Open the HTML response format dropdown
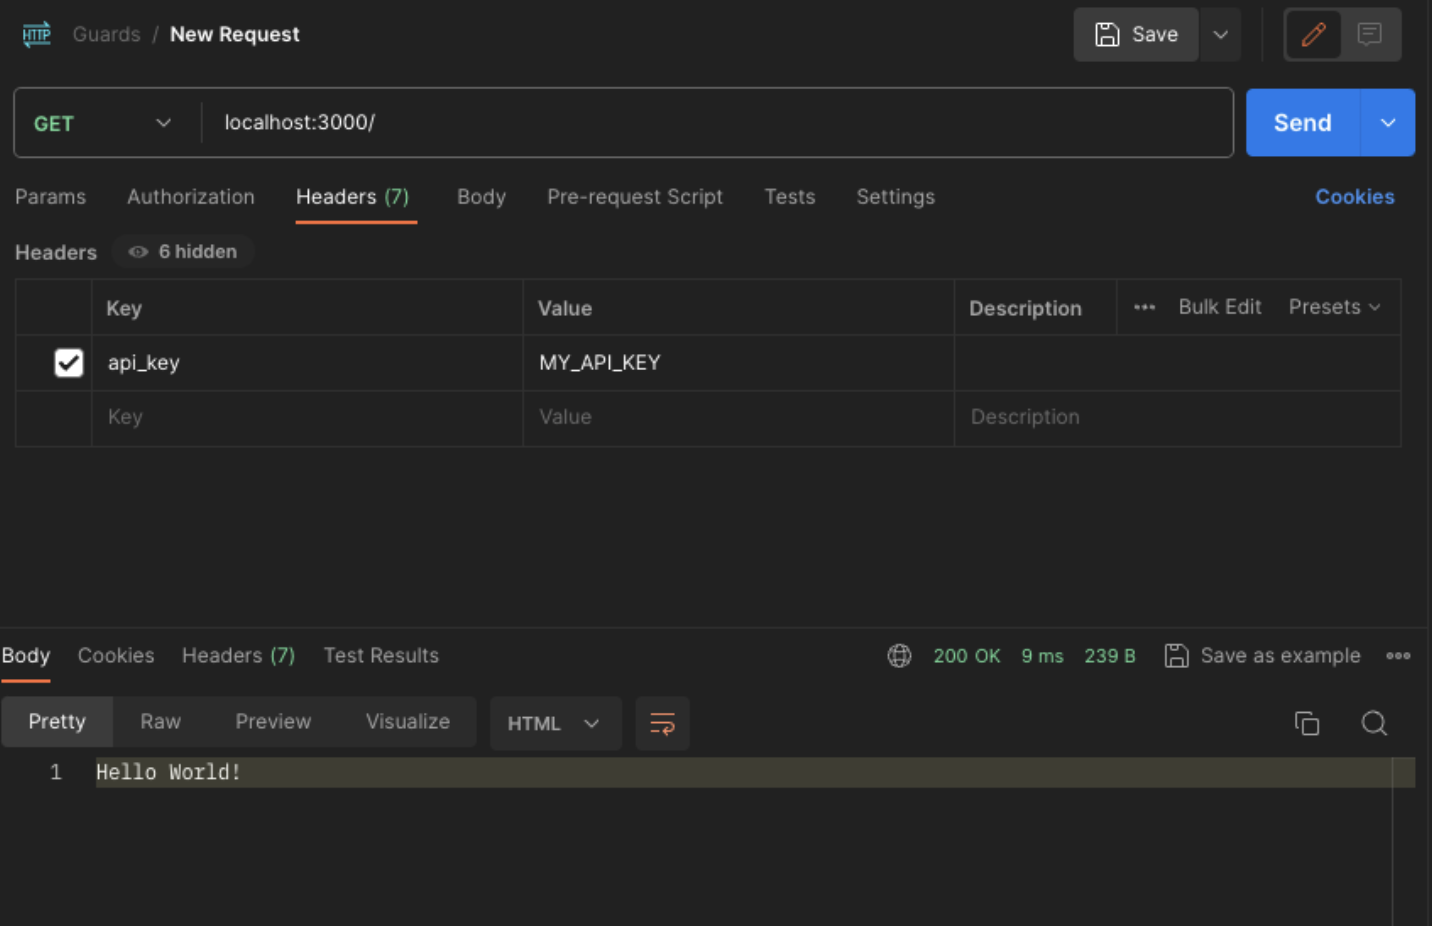This screenshot has width=1432, height=926. click(x=555, y=723)
